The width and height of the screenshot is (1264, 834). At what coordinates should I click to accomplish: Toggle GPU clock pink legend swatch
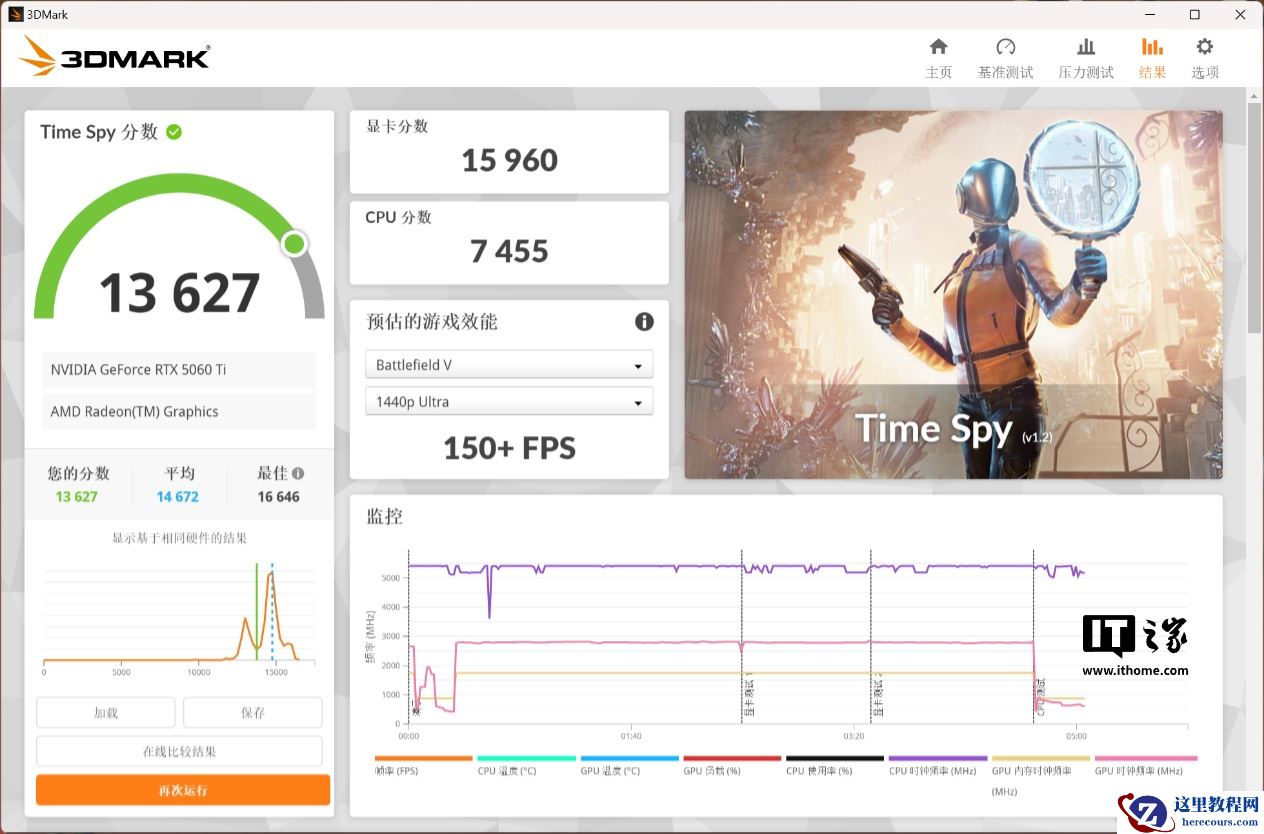[1146, 758]
